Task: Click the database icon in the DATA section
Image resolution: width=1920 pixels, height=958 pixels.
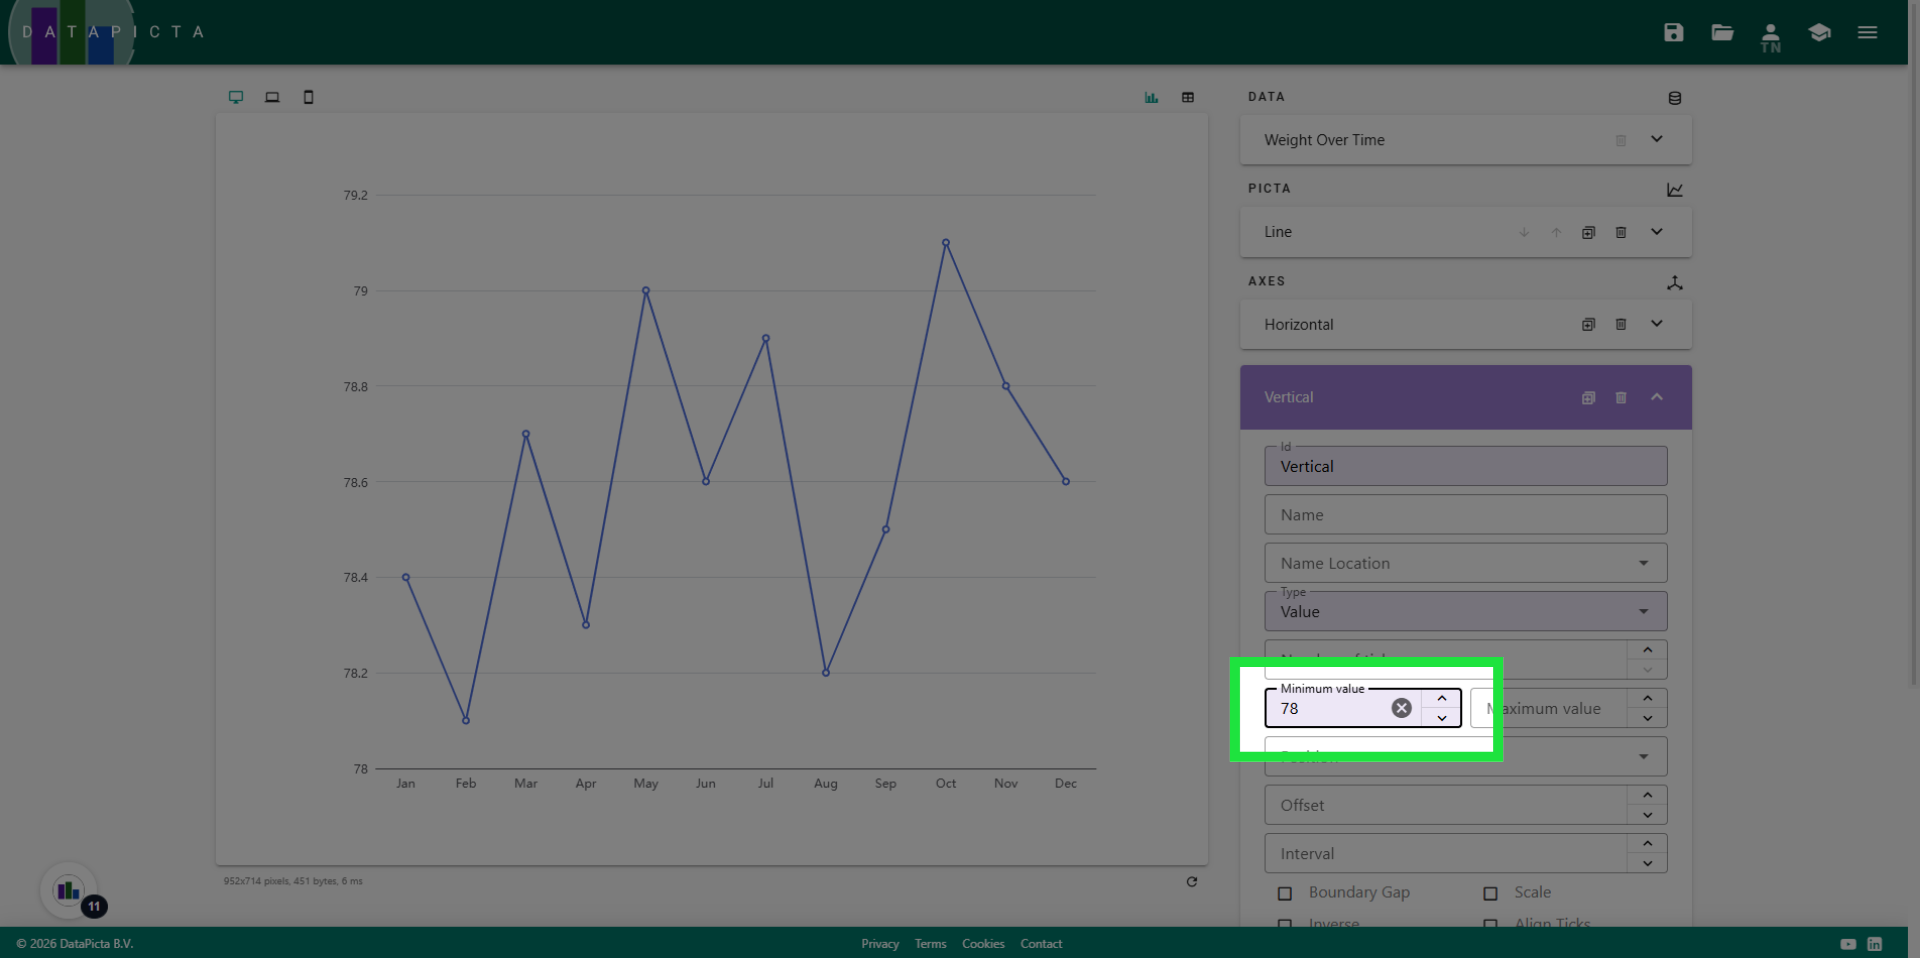Action: point(1674,98)
